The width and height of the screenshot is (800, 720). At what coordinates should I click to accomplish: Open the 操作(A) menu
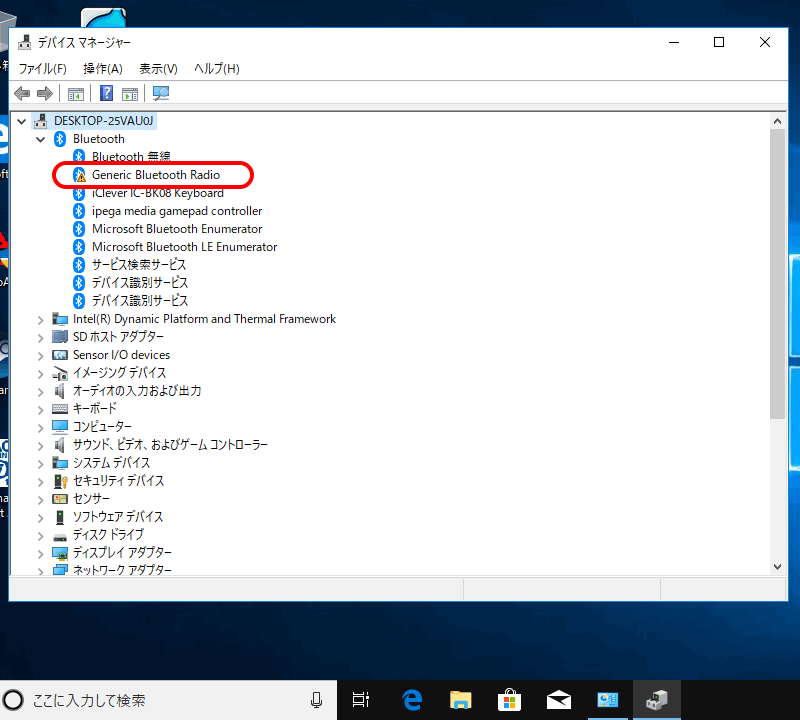click(x=102, y=69)
